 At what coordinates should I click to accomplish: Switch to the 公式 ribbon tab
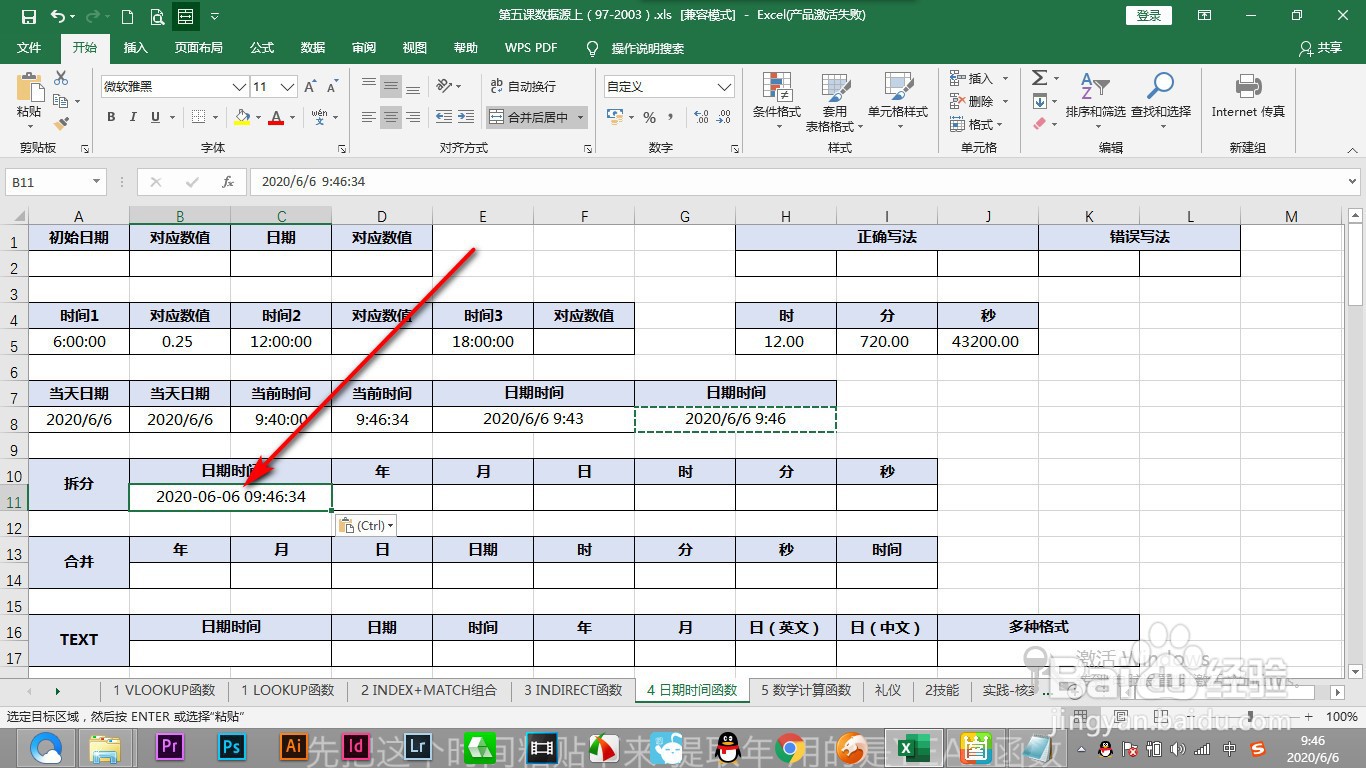[x=262, y=48]
